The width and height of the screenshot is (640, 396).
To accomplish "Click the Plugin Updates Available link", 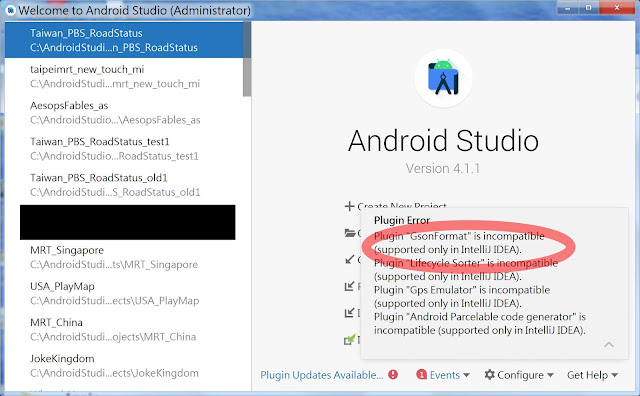I will click(322, 375).
